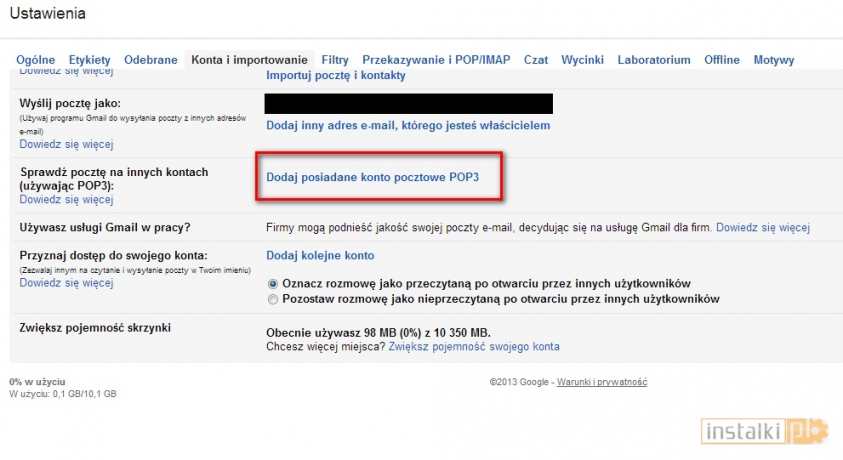843x460 pixels.
Task: Go to the Filtry tab
Action: 335,60
